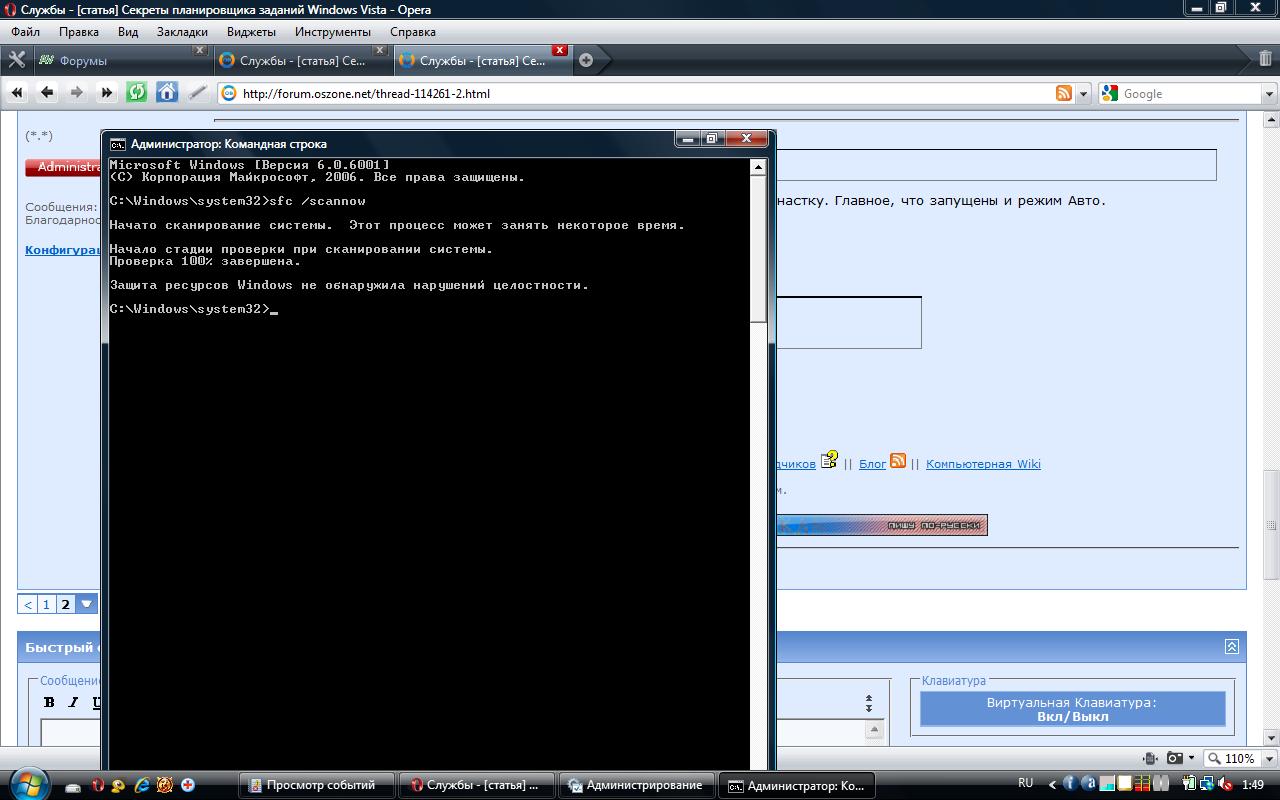Click the Rewind navigation button in Opera

point(17,93)
